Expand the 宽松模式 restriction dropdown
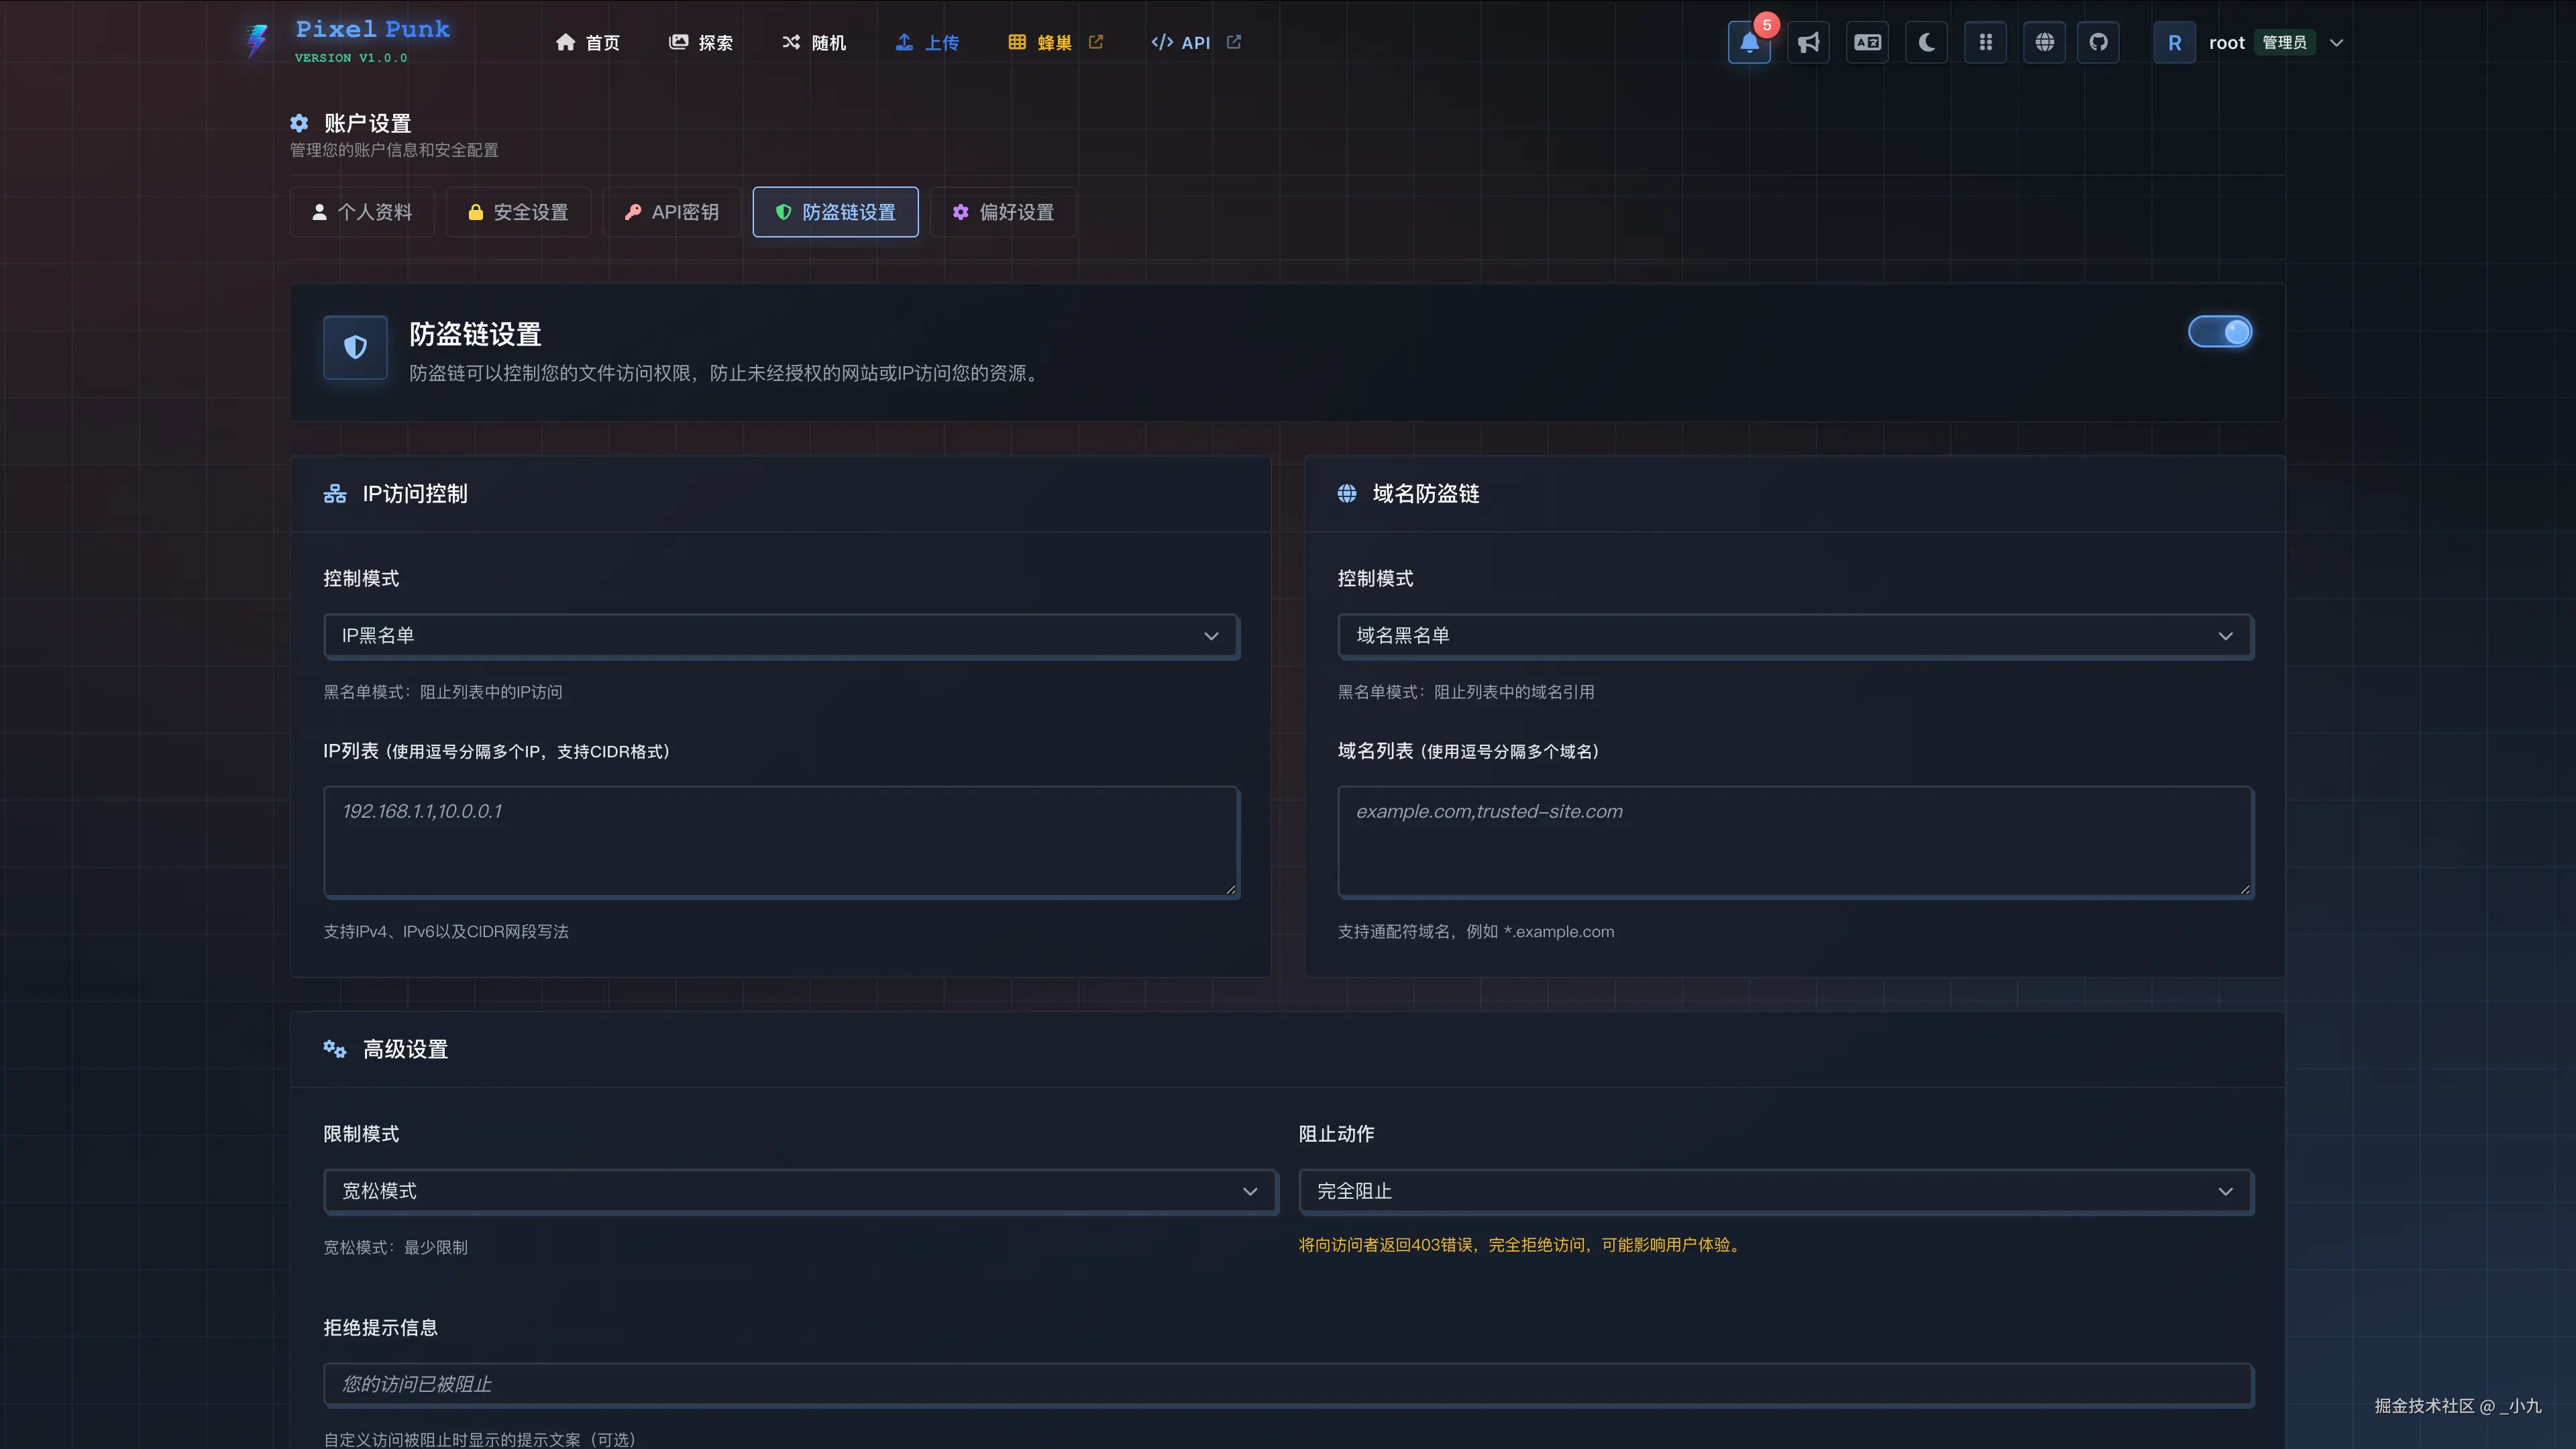The width and height of the screenshot is (2576, 1449). click(800, 1191)
